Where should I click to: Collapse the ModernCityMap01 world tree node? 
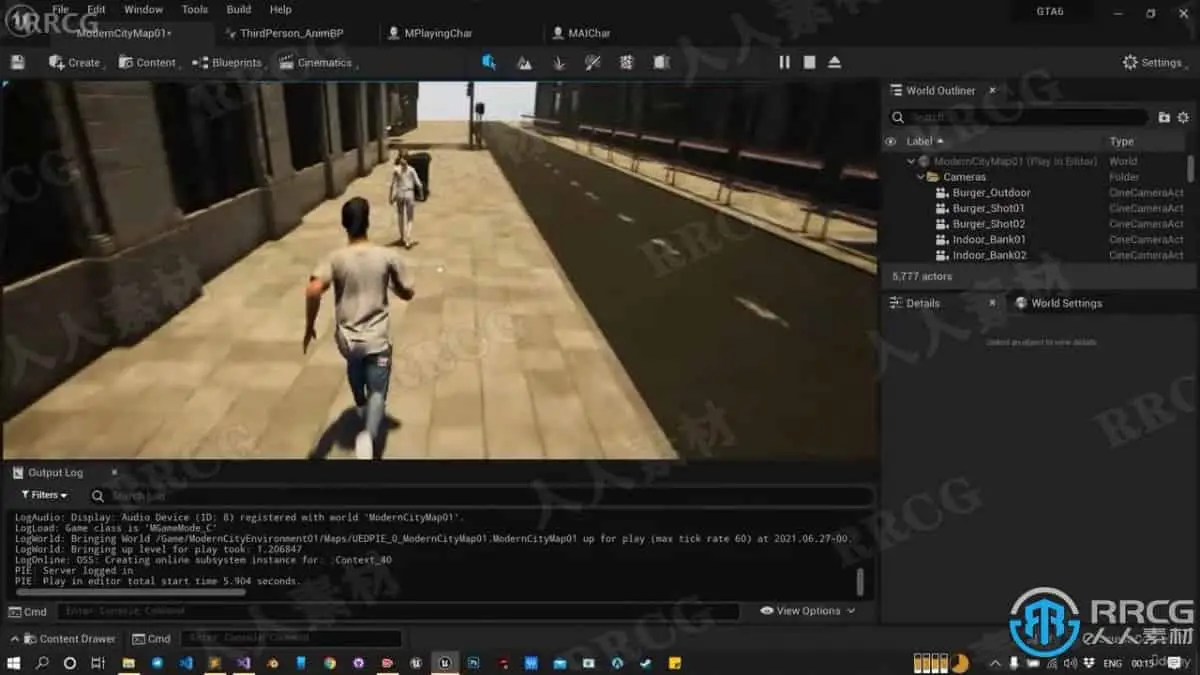[x=911, y=161]
